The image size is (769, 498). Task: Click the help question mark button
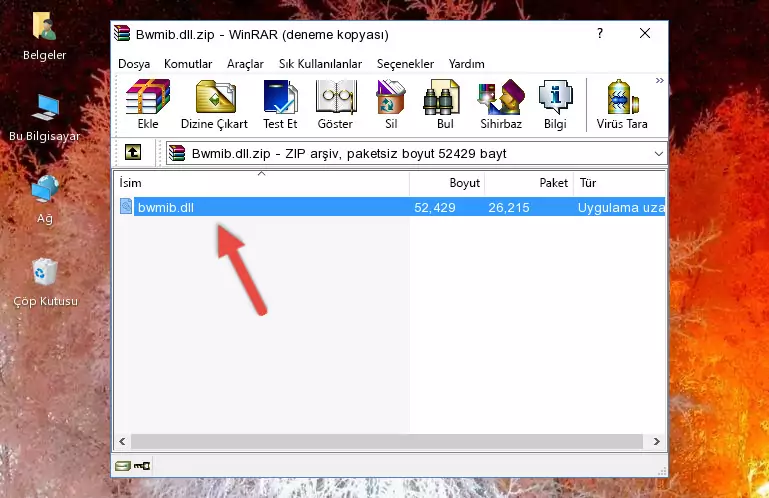tap(600, 33)
